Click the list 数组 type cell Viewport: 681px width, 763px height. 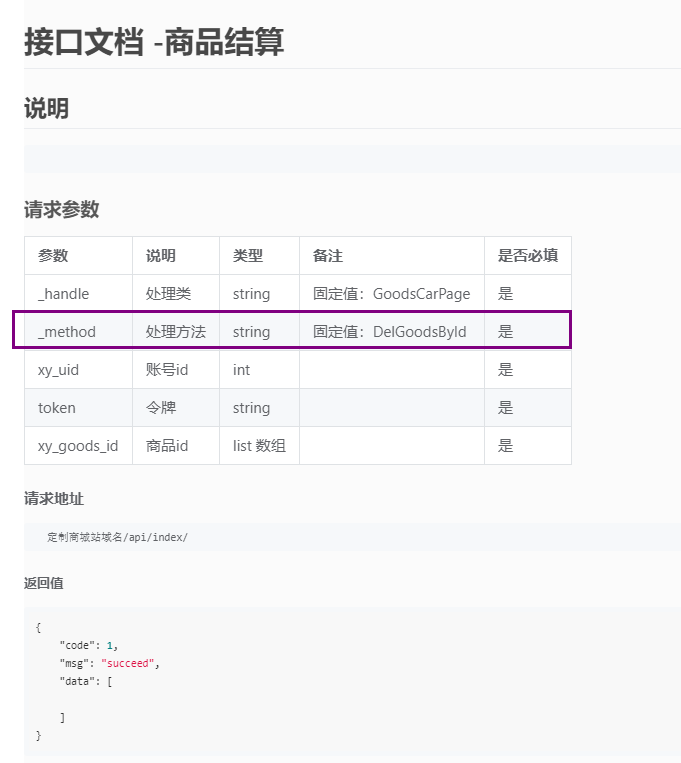259,446
